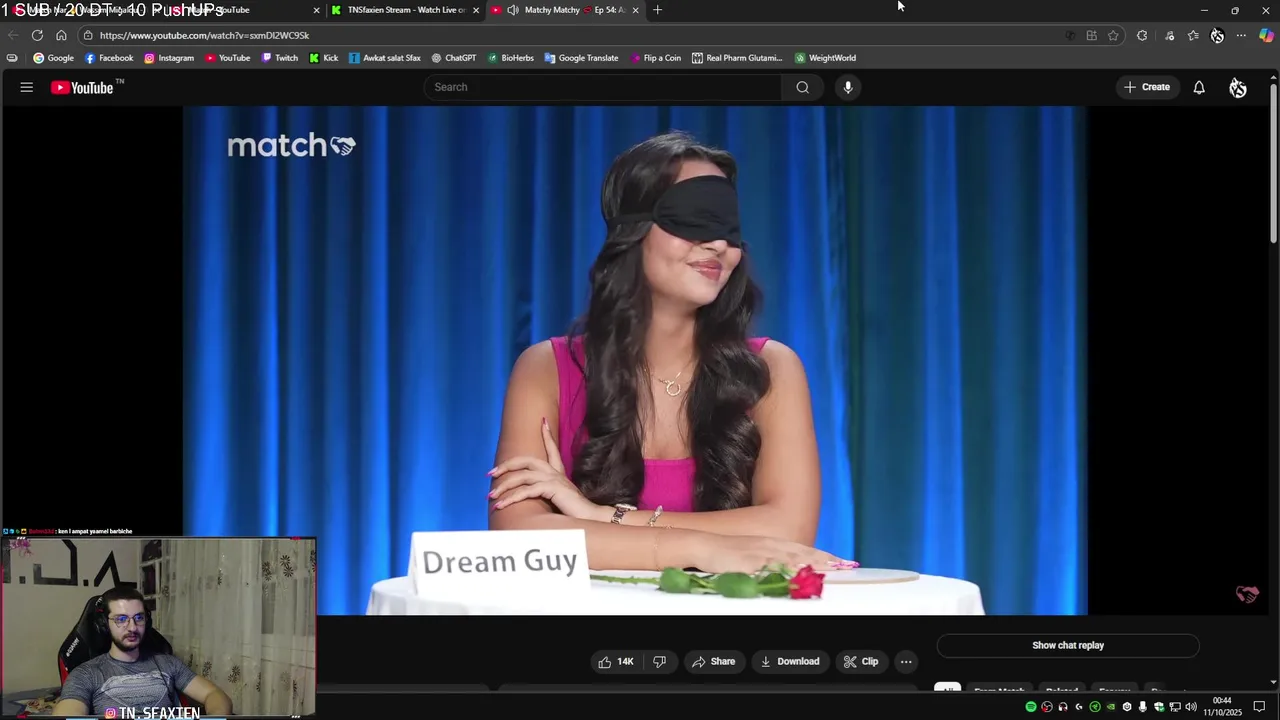Open Flip a Coin bookmark
The width and height of the screenshot is (1280, 720).
(656, 58)
